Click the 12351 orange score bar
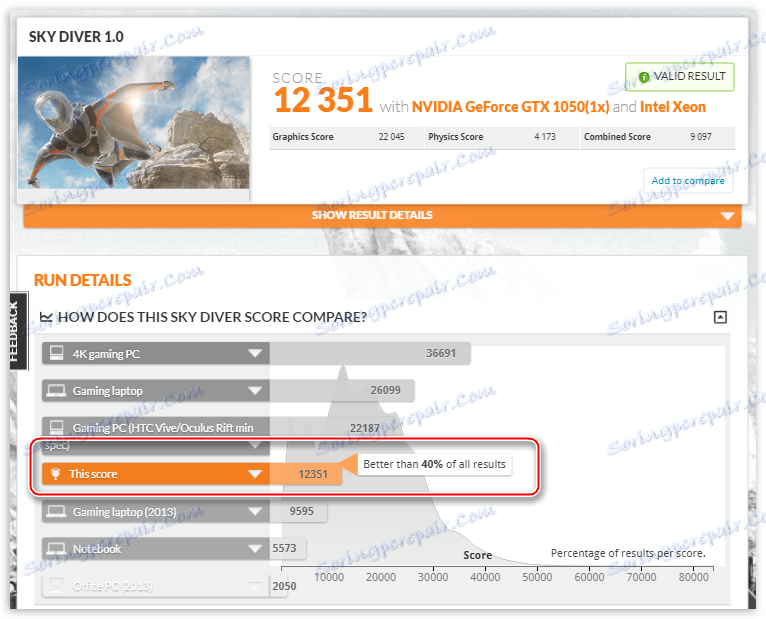 [x=306, y=474]
